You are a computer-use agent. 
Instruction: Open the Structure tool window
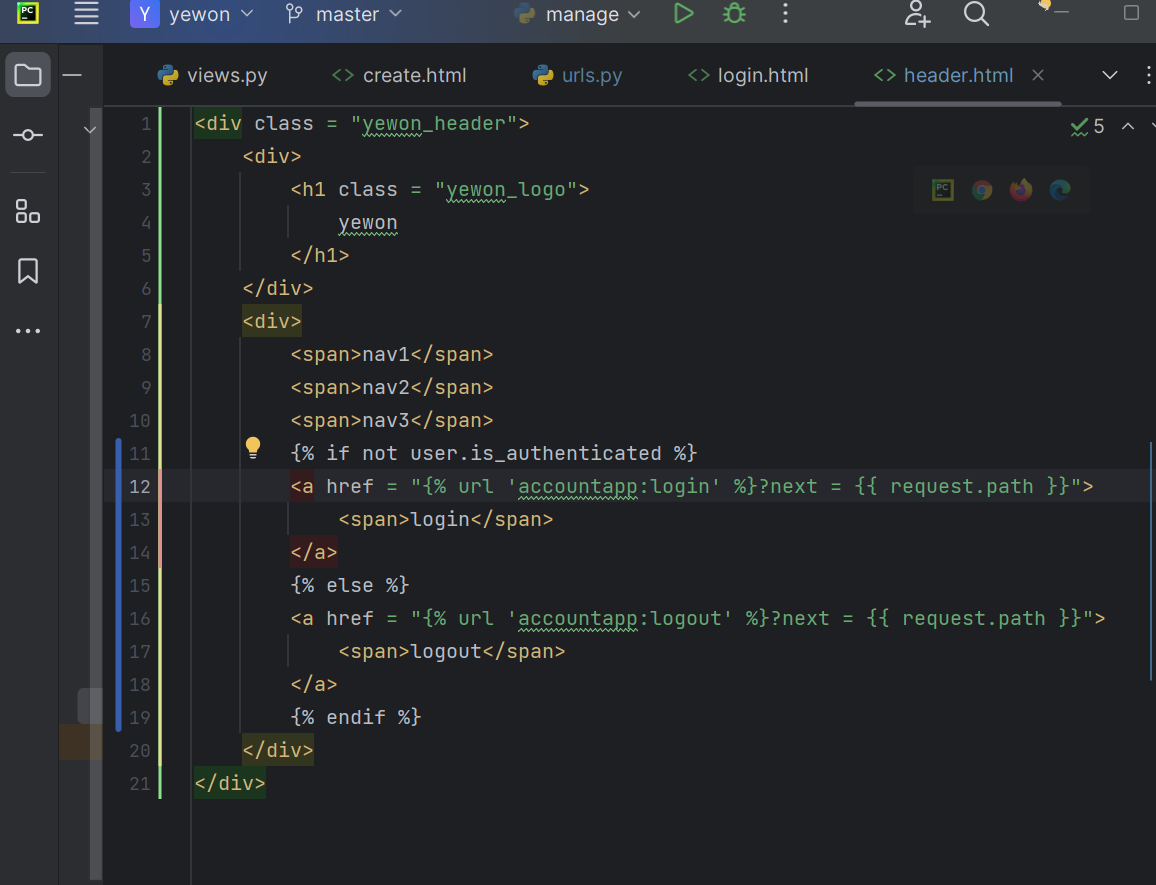pos(28,211)
